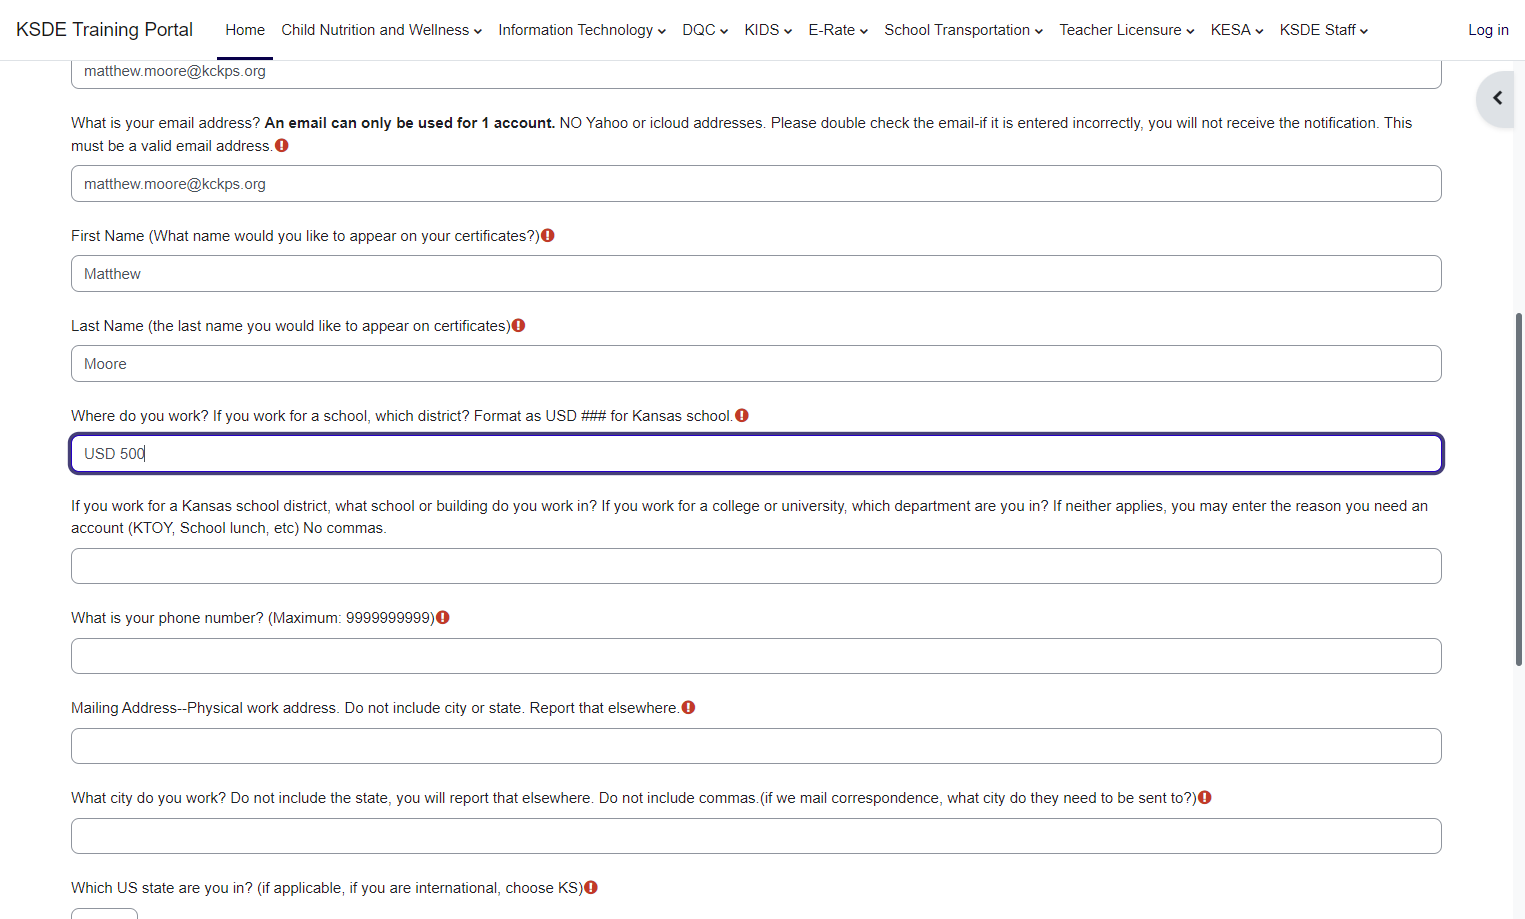This screenshot has height=919, width=1525.
Task: Click the Log in link
Action: pos(1488,30)
